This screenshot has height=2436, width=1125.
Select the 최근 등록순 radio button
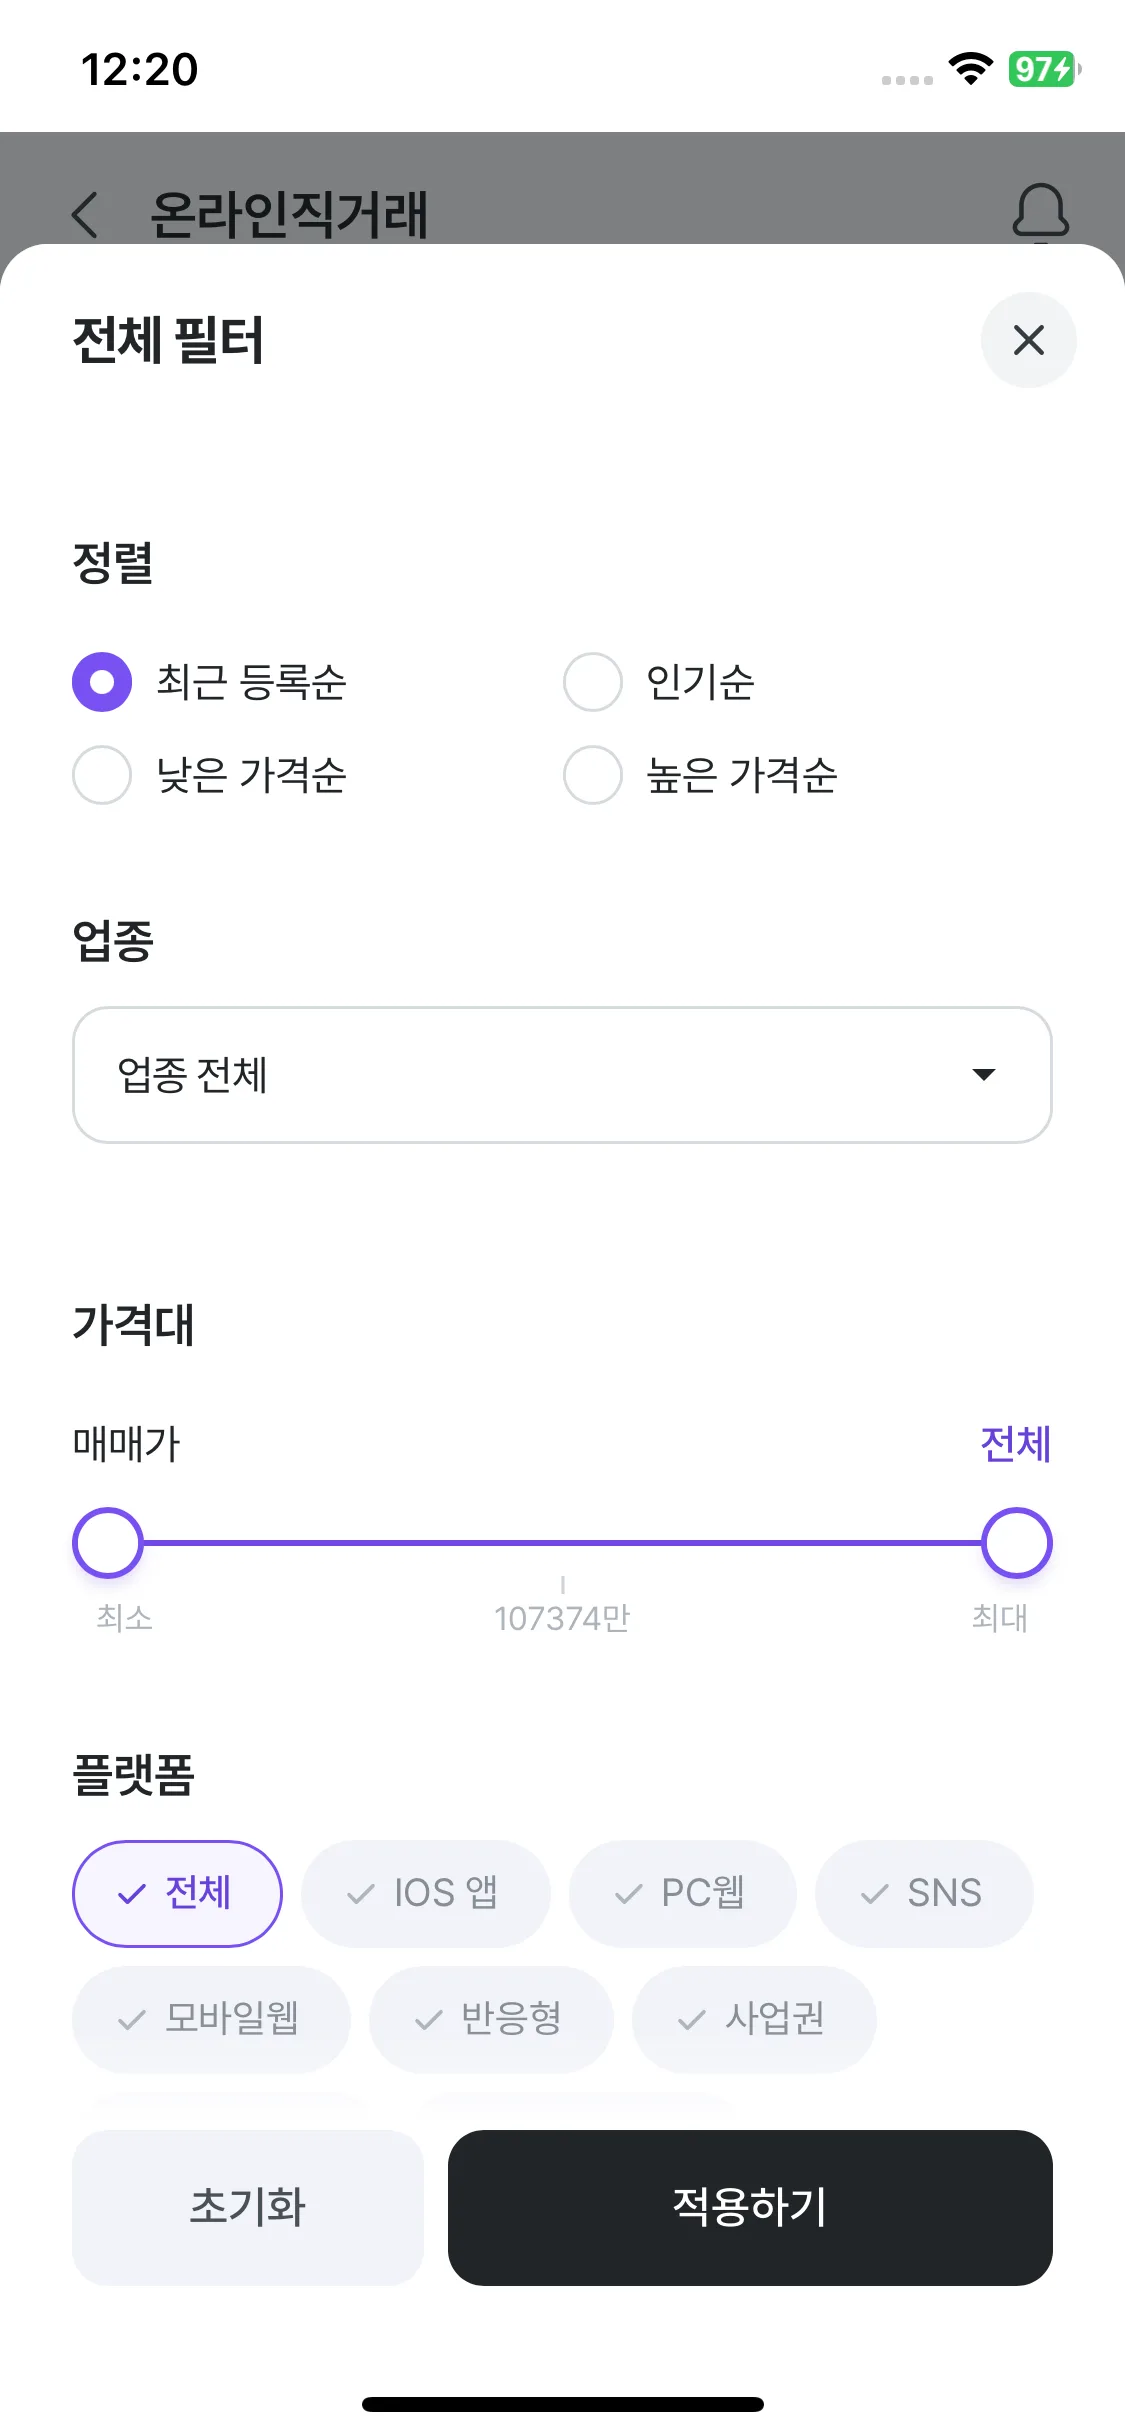(x=102, y=682)
